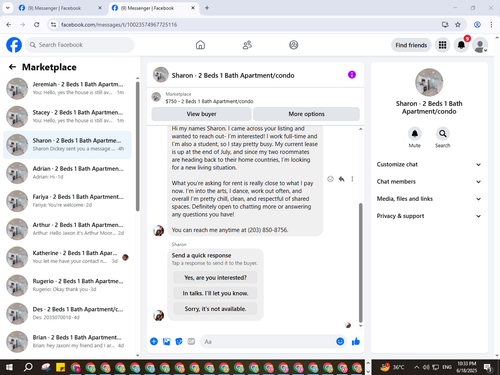Open the Groups icon in top navigation
The height and width of the screenshot is (375, 500).
pyautogui.click(x=294, y=45)
